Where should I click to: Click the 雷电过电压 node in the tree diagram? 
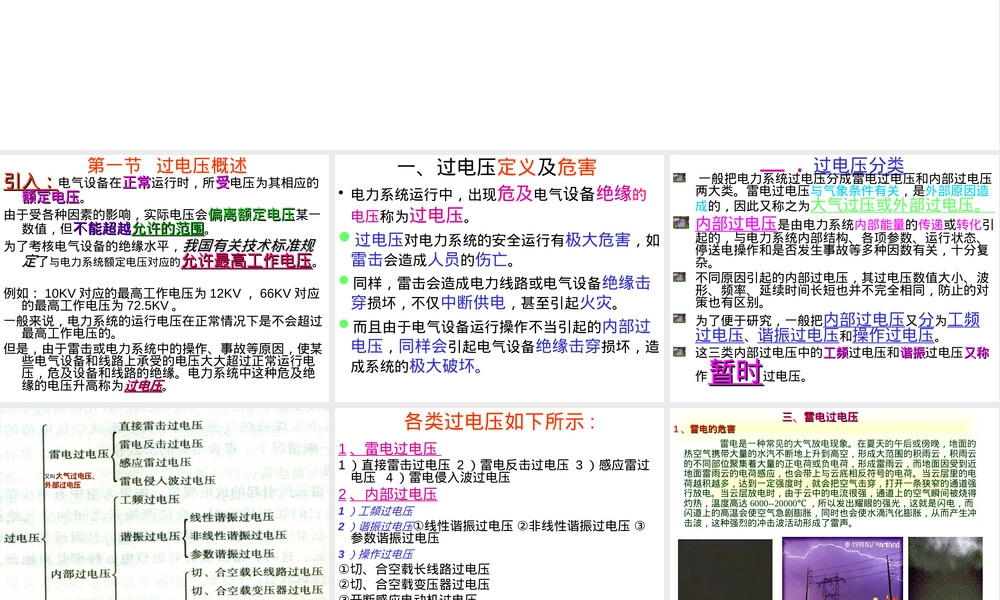pyautogui.click(x=79, y=453)
